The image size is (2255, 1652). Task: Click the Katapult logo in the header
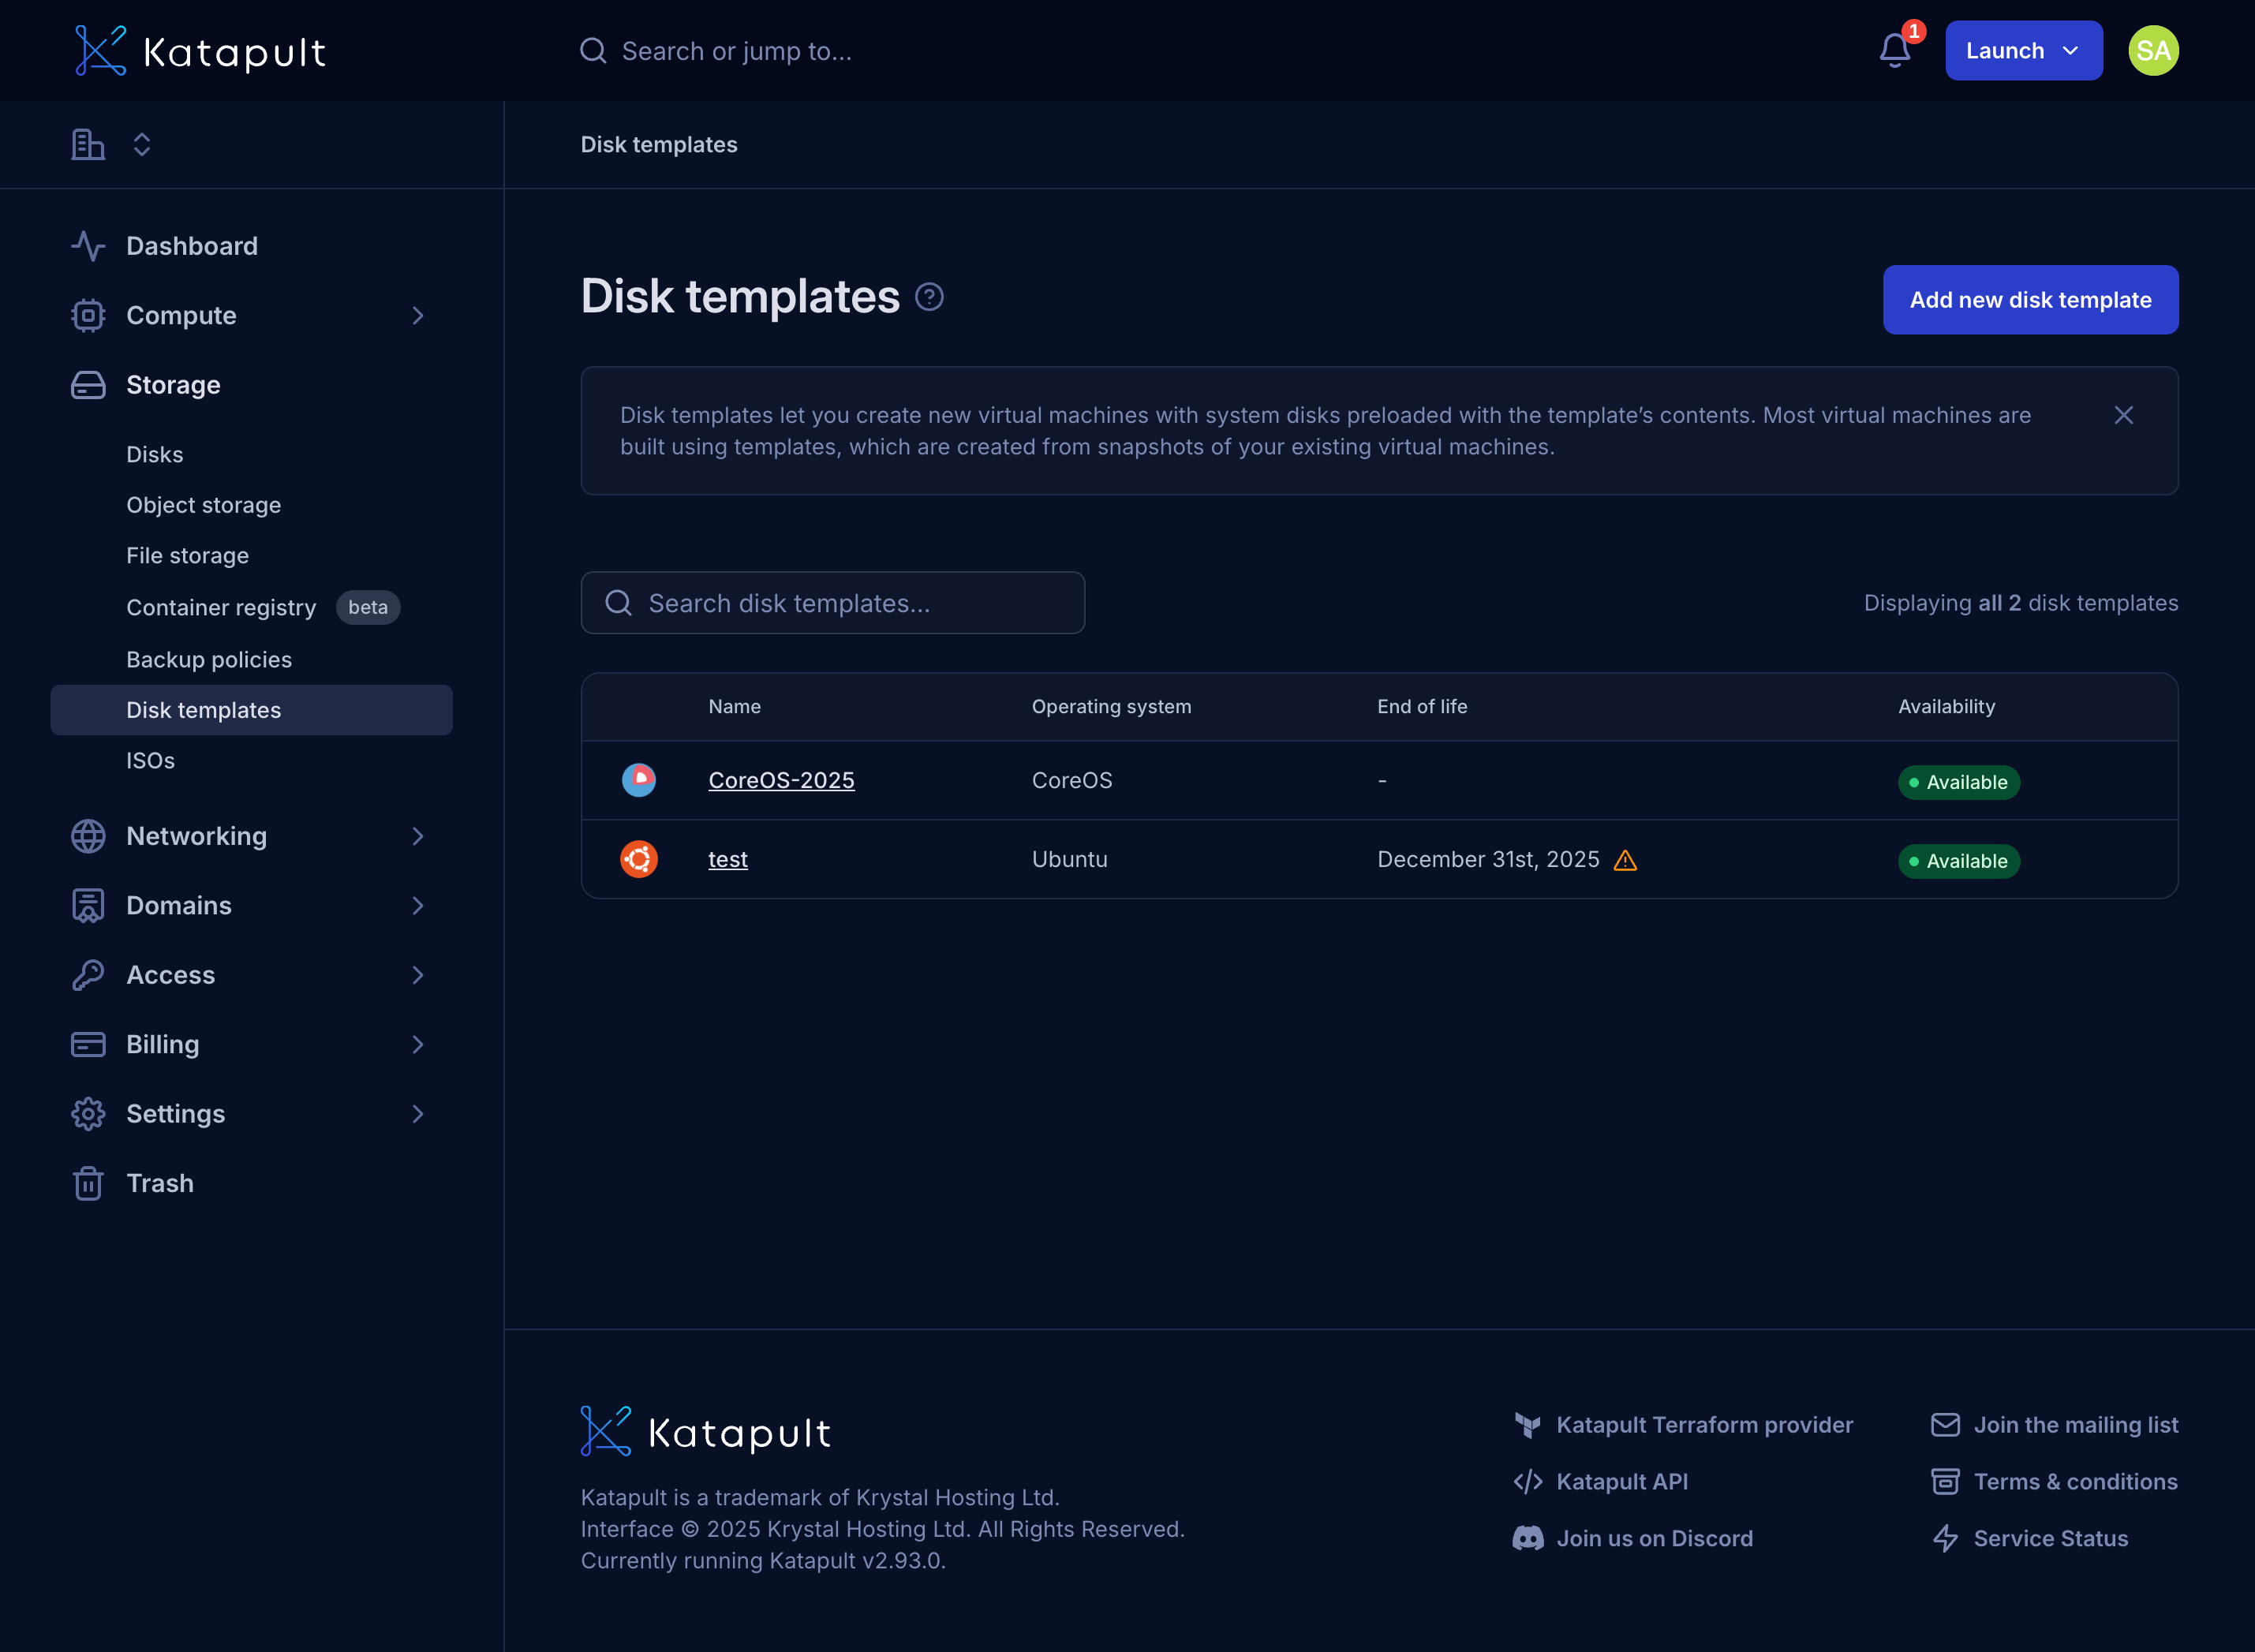tap(200, 50)
